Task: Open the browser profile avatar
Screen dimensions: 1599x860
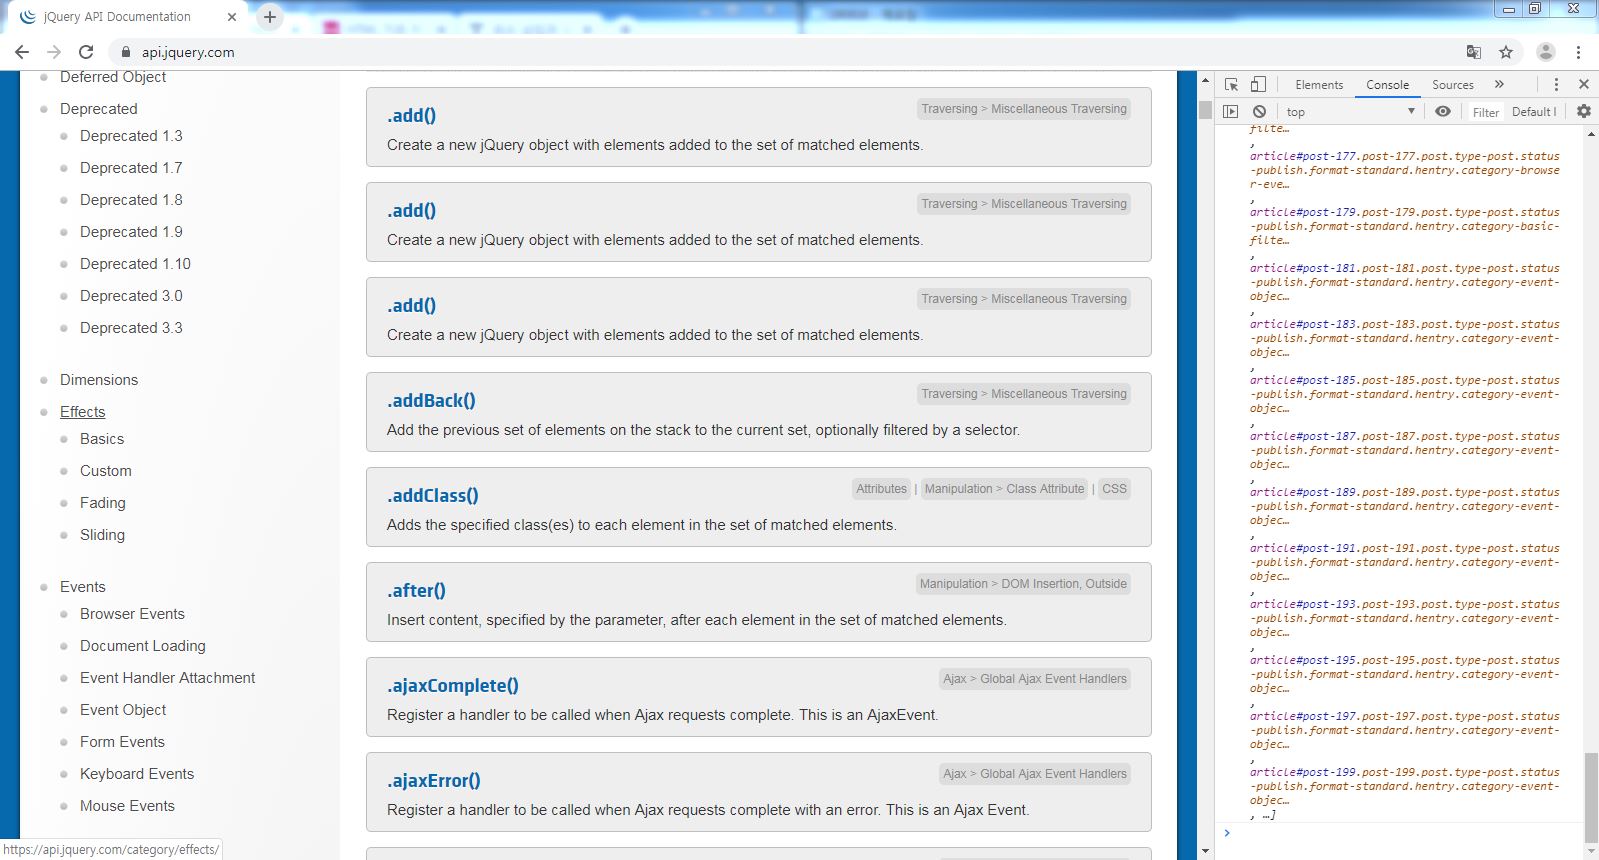Action: pos(1545,52)
